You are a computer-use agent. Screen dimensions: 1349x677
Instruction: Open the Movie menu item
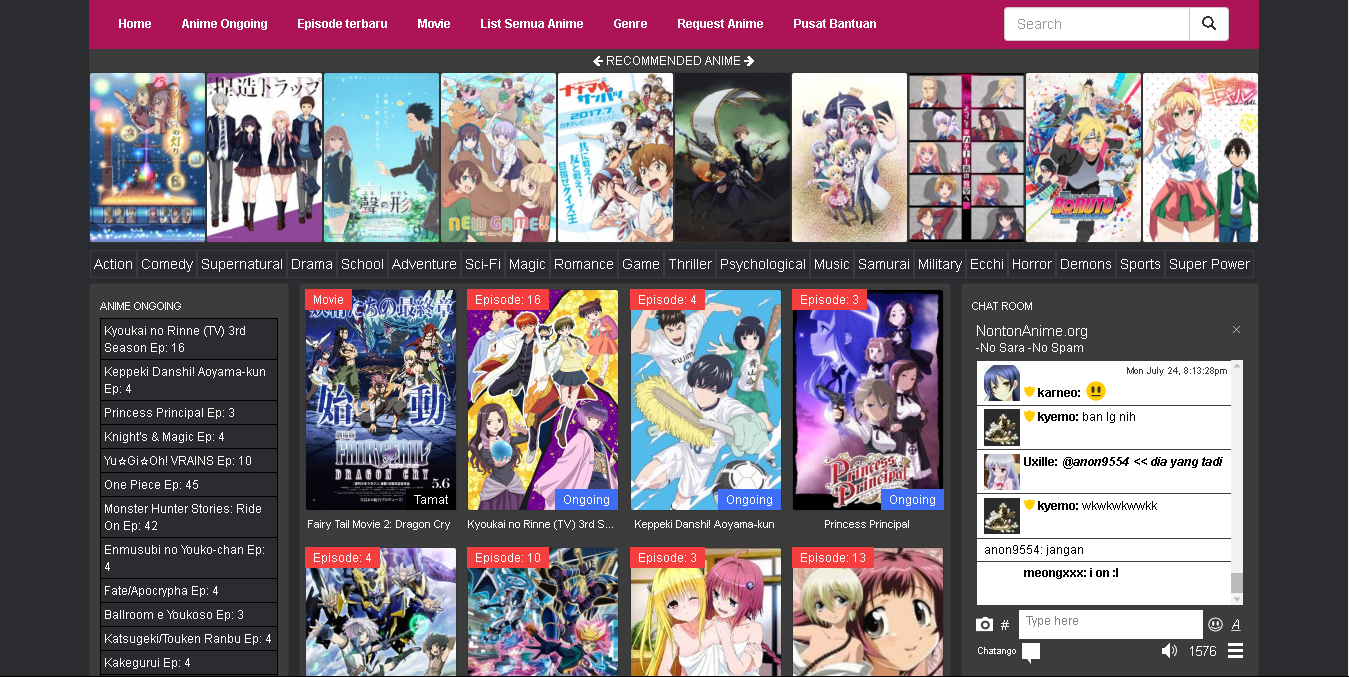click(434, 24)
